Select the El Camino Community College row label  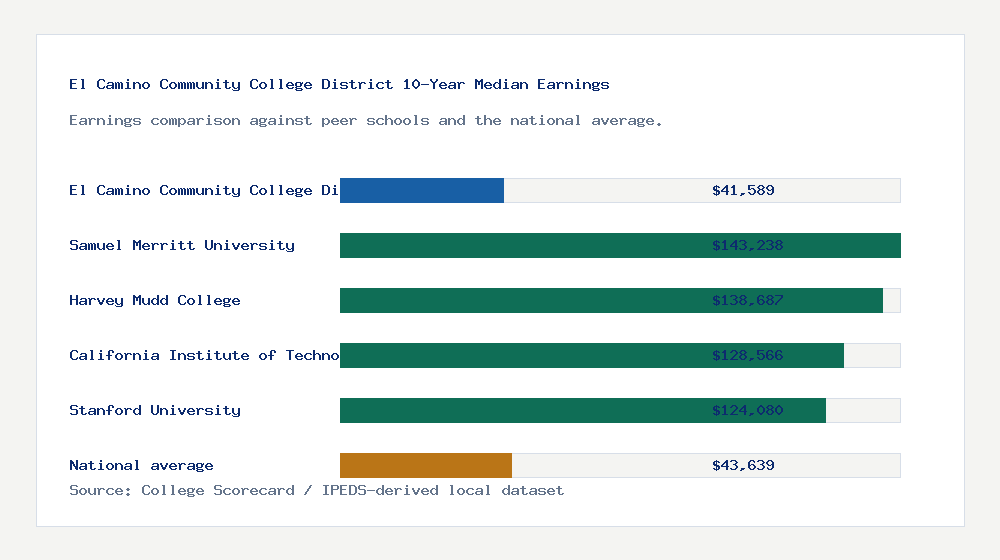point(204,191)
